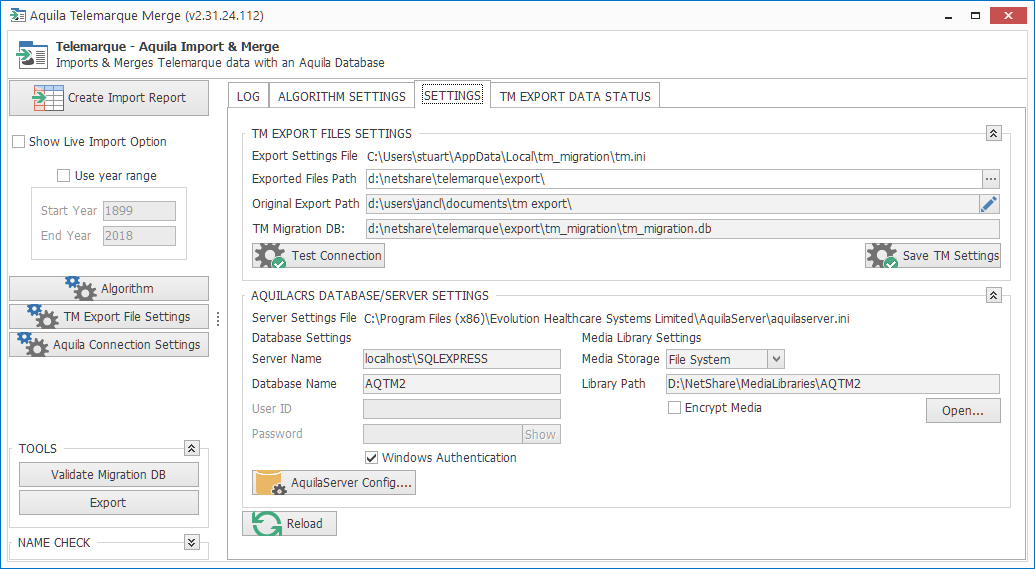Click the Server Name input field

pyautogui.click(x=461, y=359)
